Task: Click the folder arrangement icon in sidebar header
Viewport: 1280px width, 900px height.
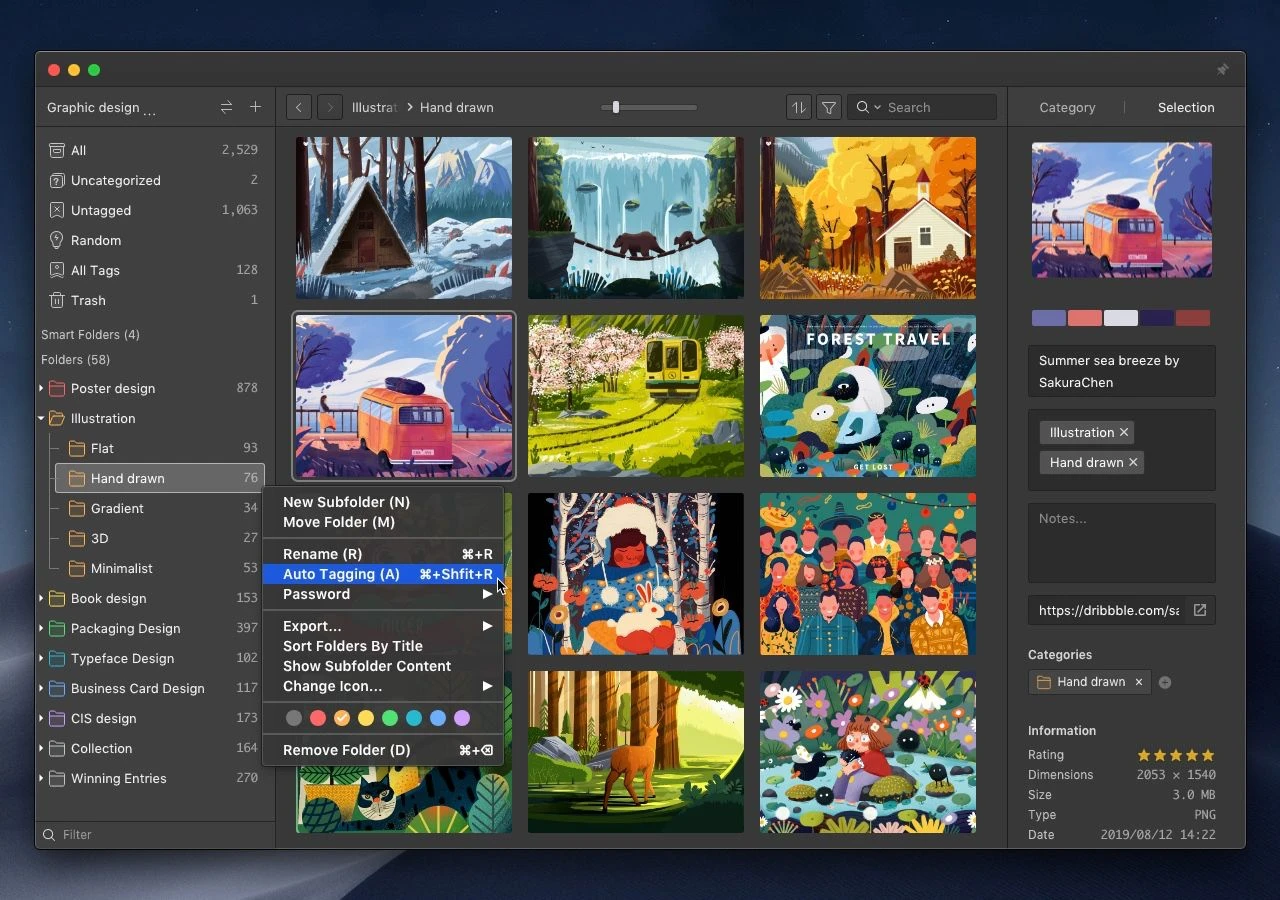Action: pos(226,106)
